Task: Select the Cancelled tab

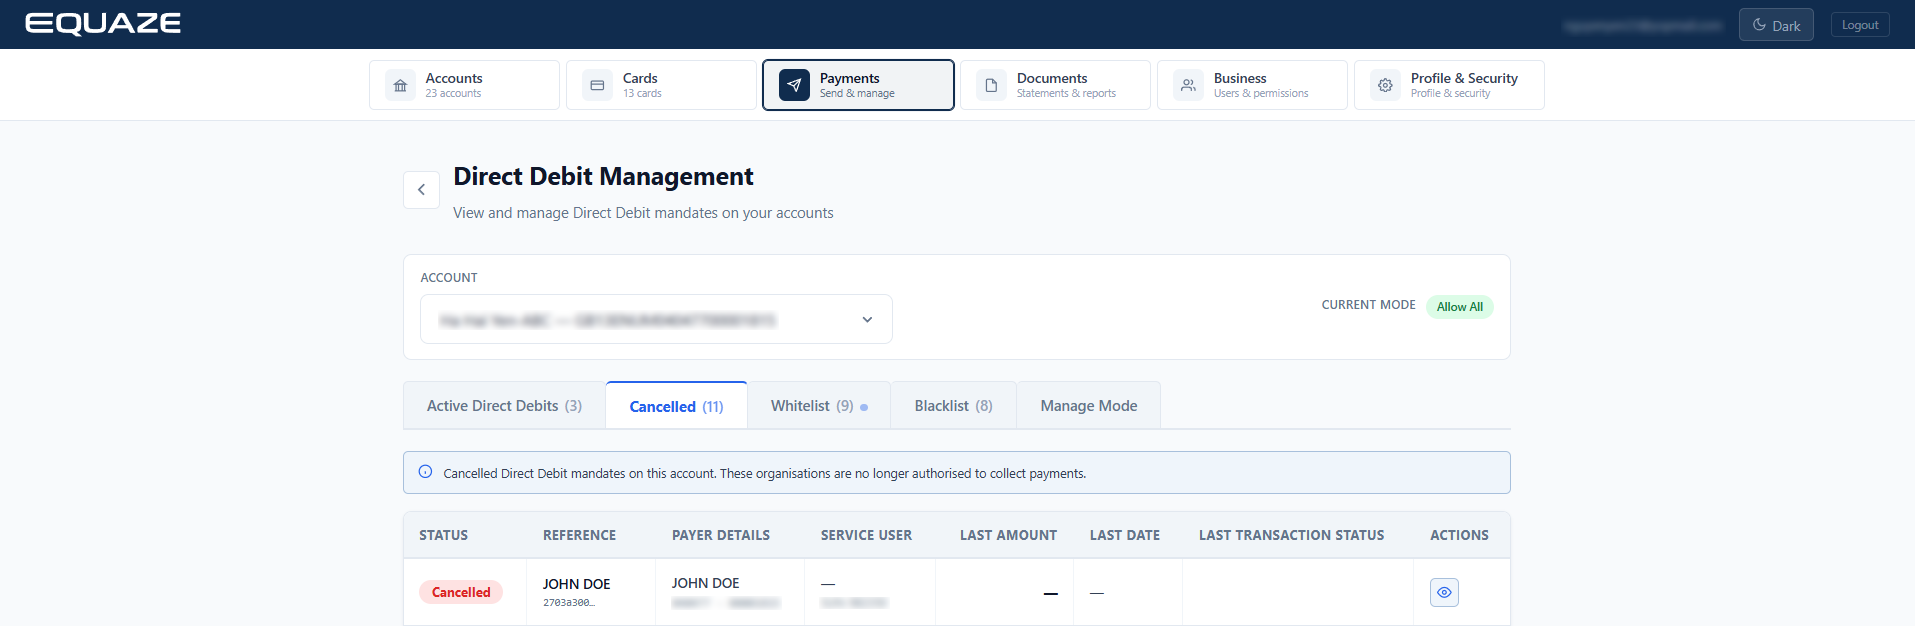Action: point(676,406)
